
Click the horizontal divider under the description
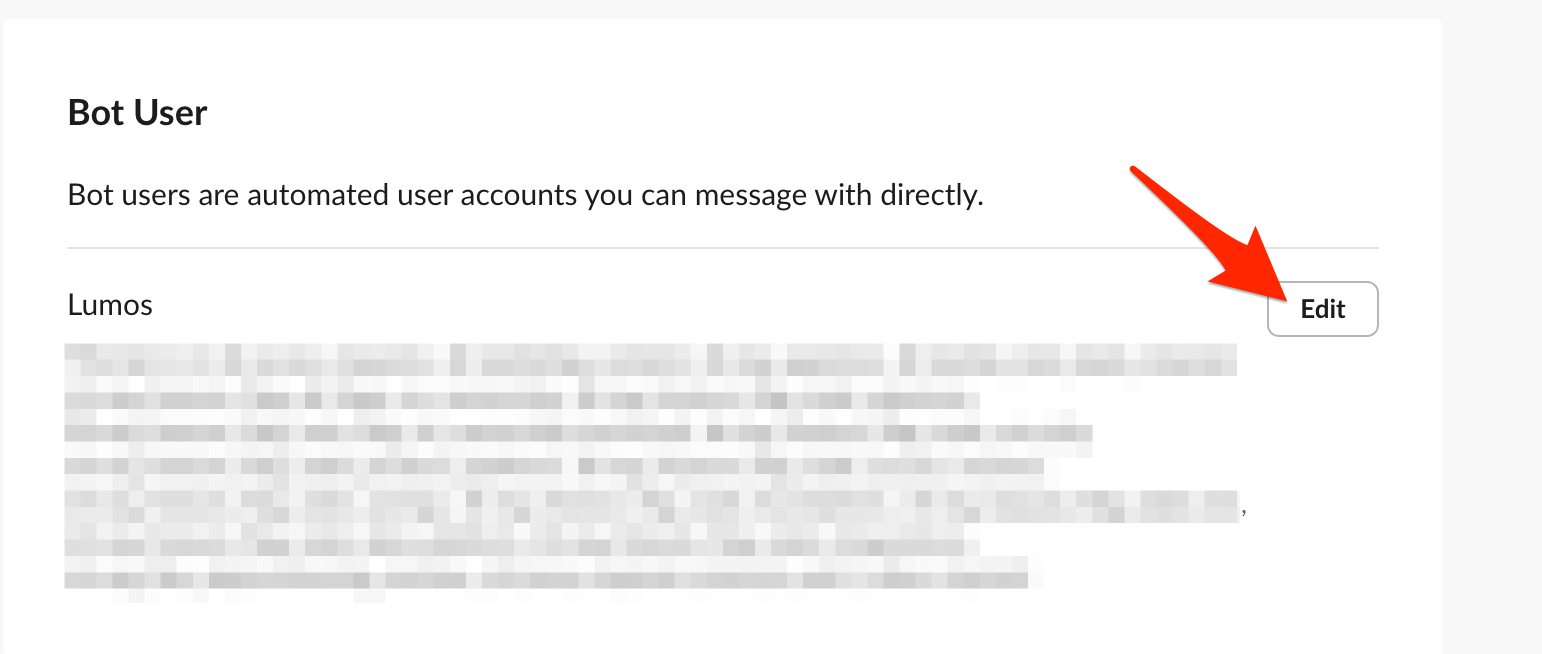tap(723, 247)
